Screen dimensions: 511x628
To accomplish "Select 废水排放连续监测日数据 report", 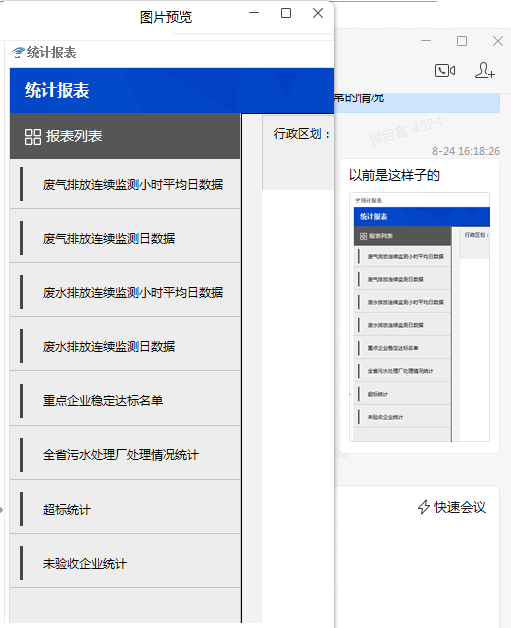I will click(x=125, y=346).
